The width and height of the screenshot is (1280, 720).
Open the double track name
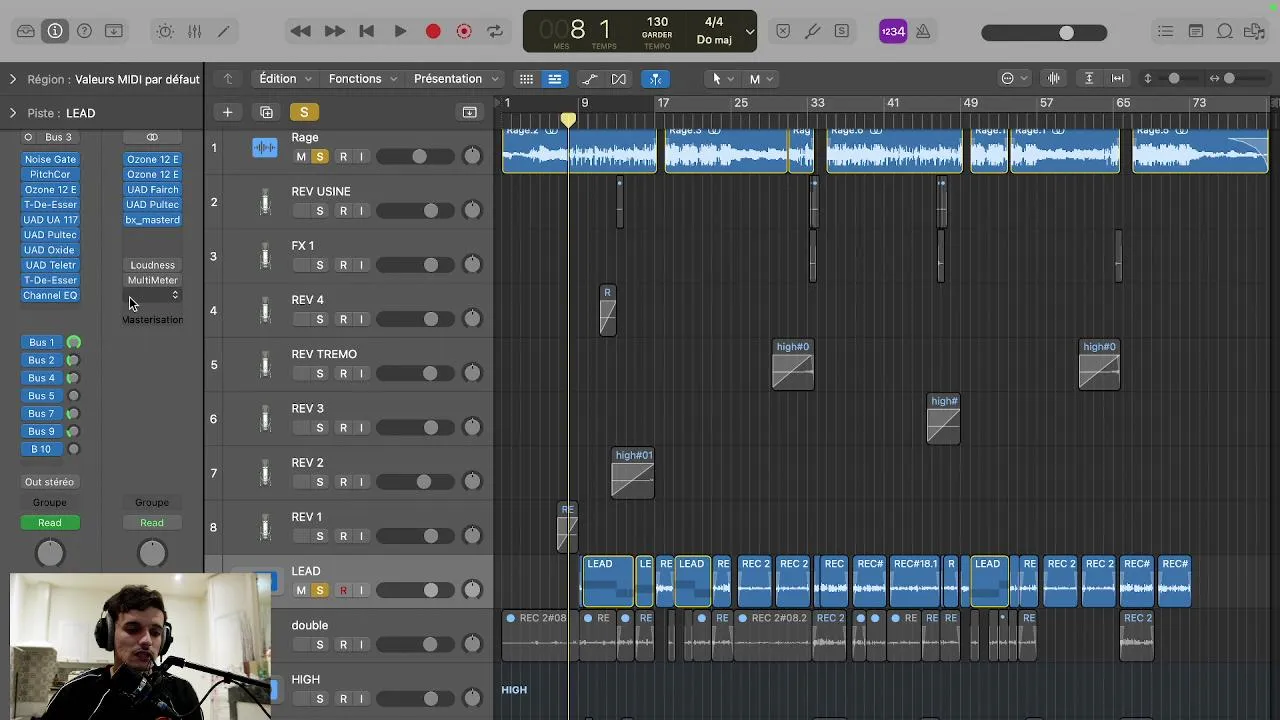(x=310, y=626)
